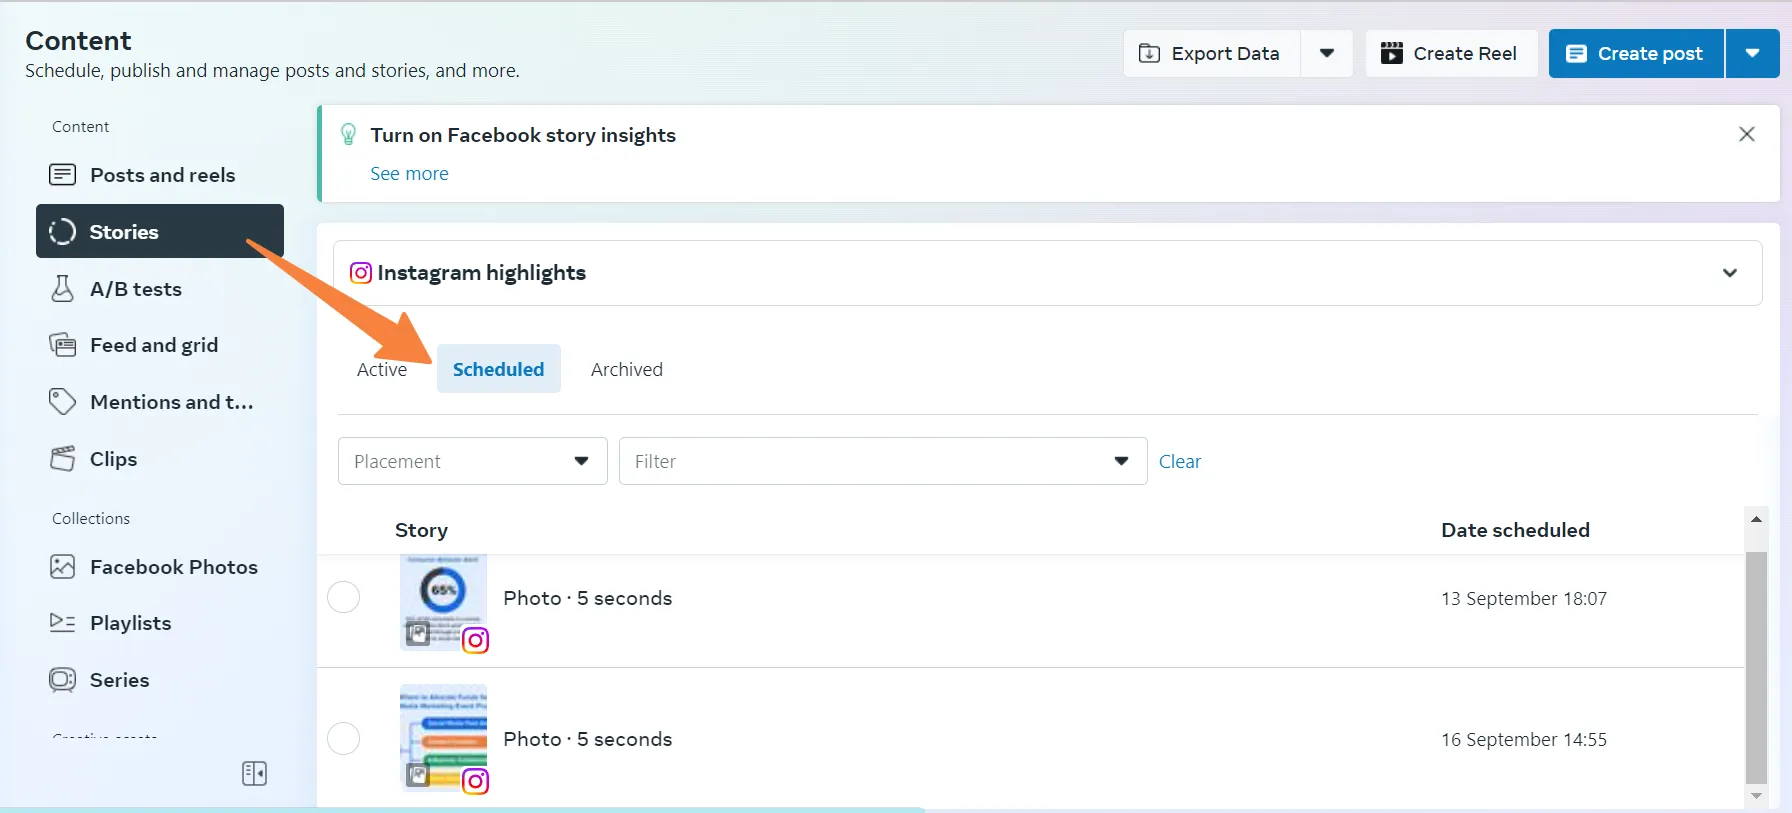Click the Feed and grid icon
The width and height of the screenshot is (1792, 813).
[62, 345]
